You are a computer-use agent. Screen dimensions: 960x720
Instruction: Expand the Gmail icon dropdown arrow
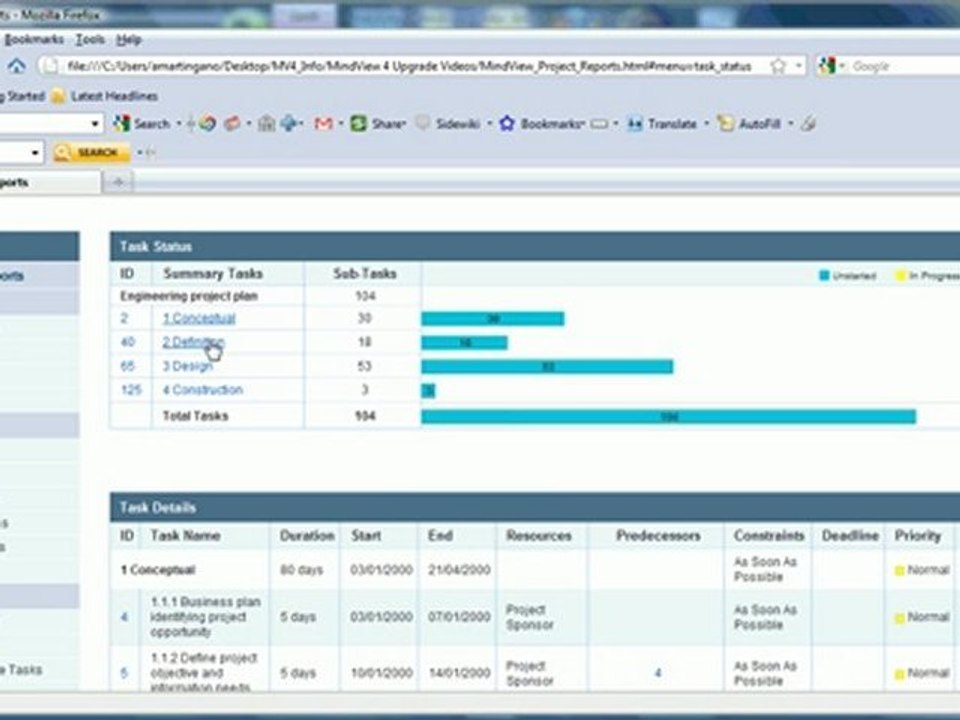(340, 124)
